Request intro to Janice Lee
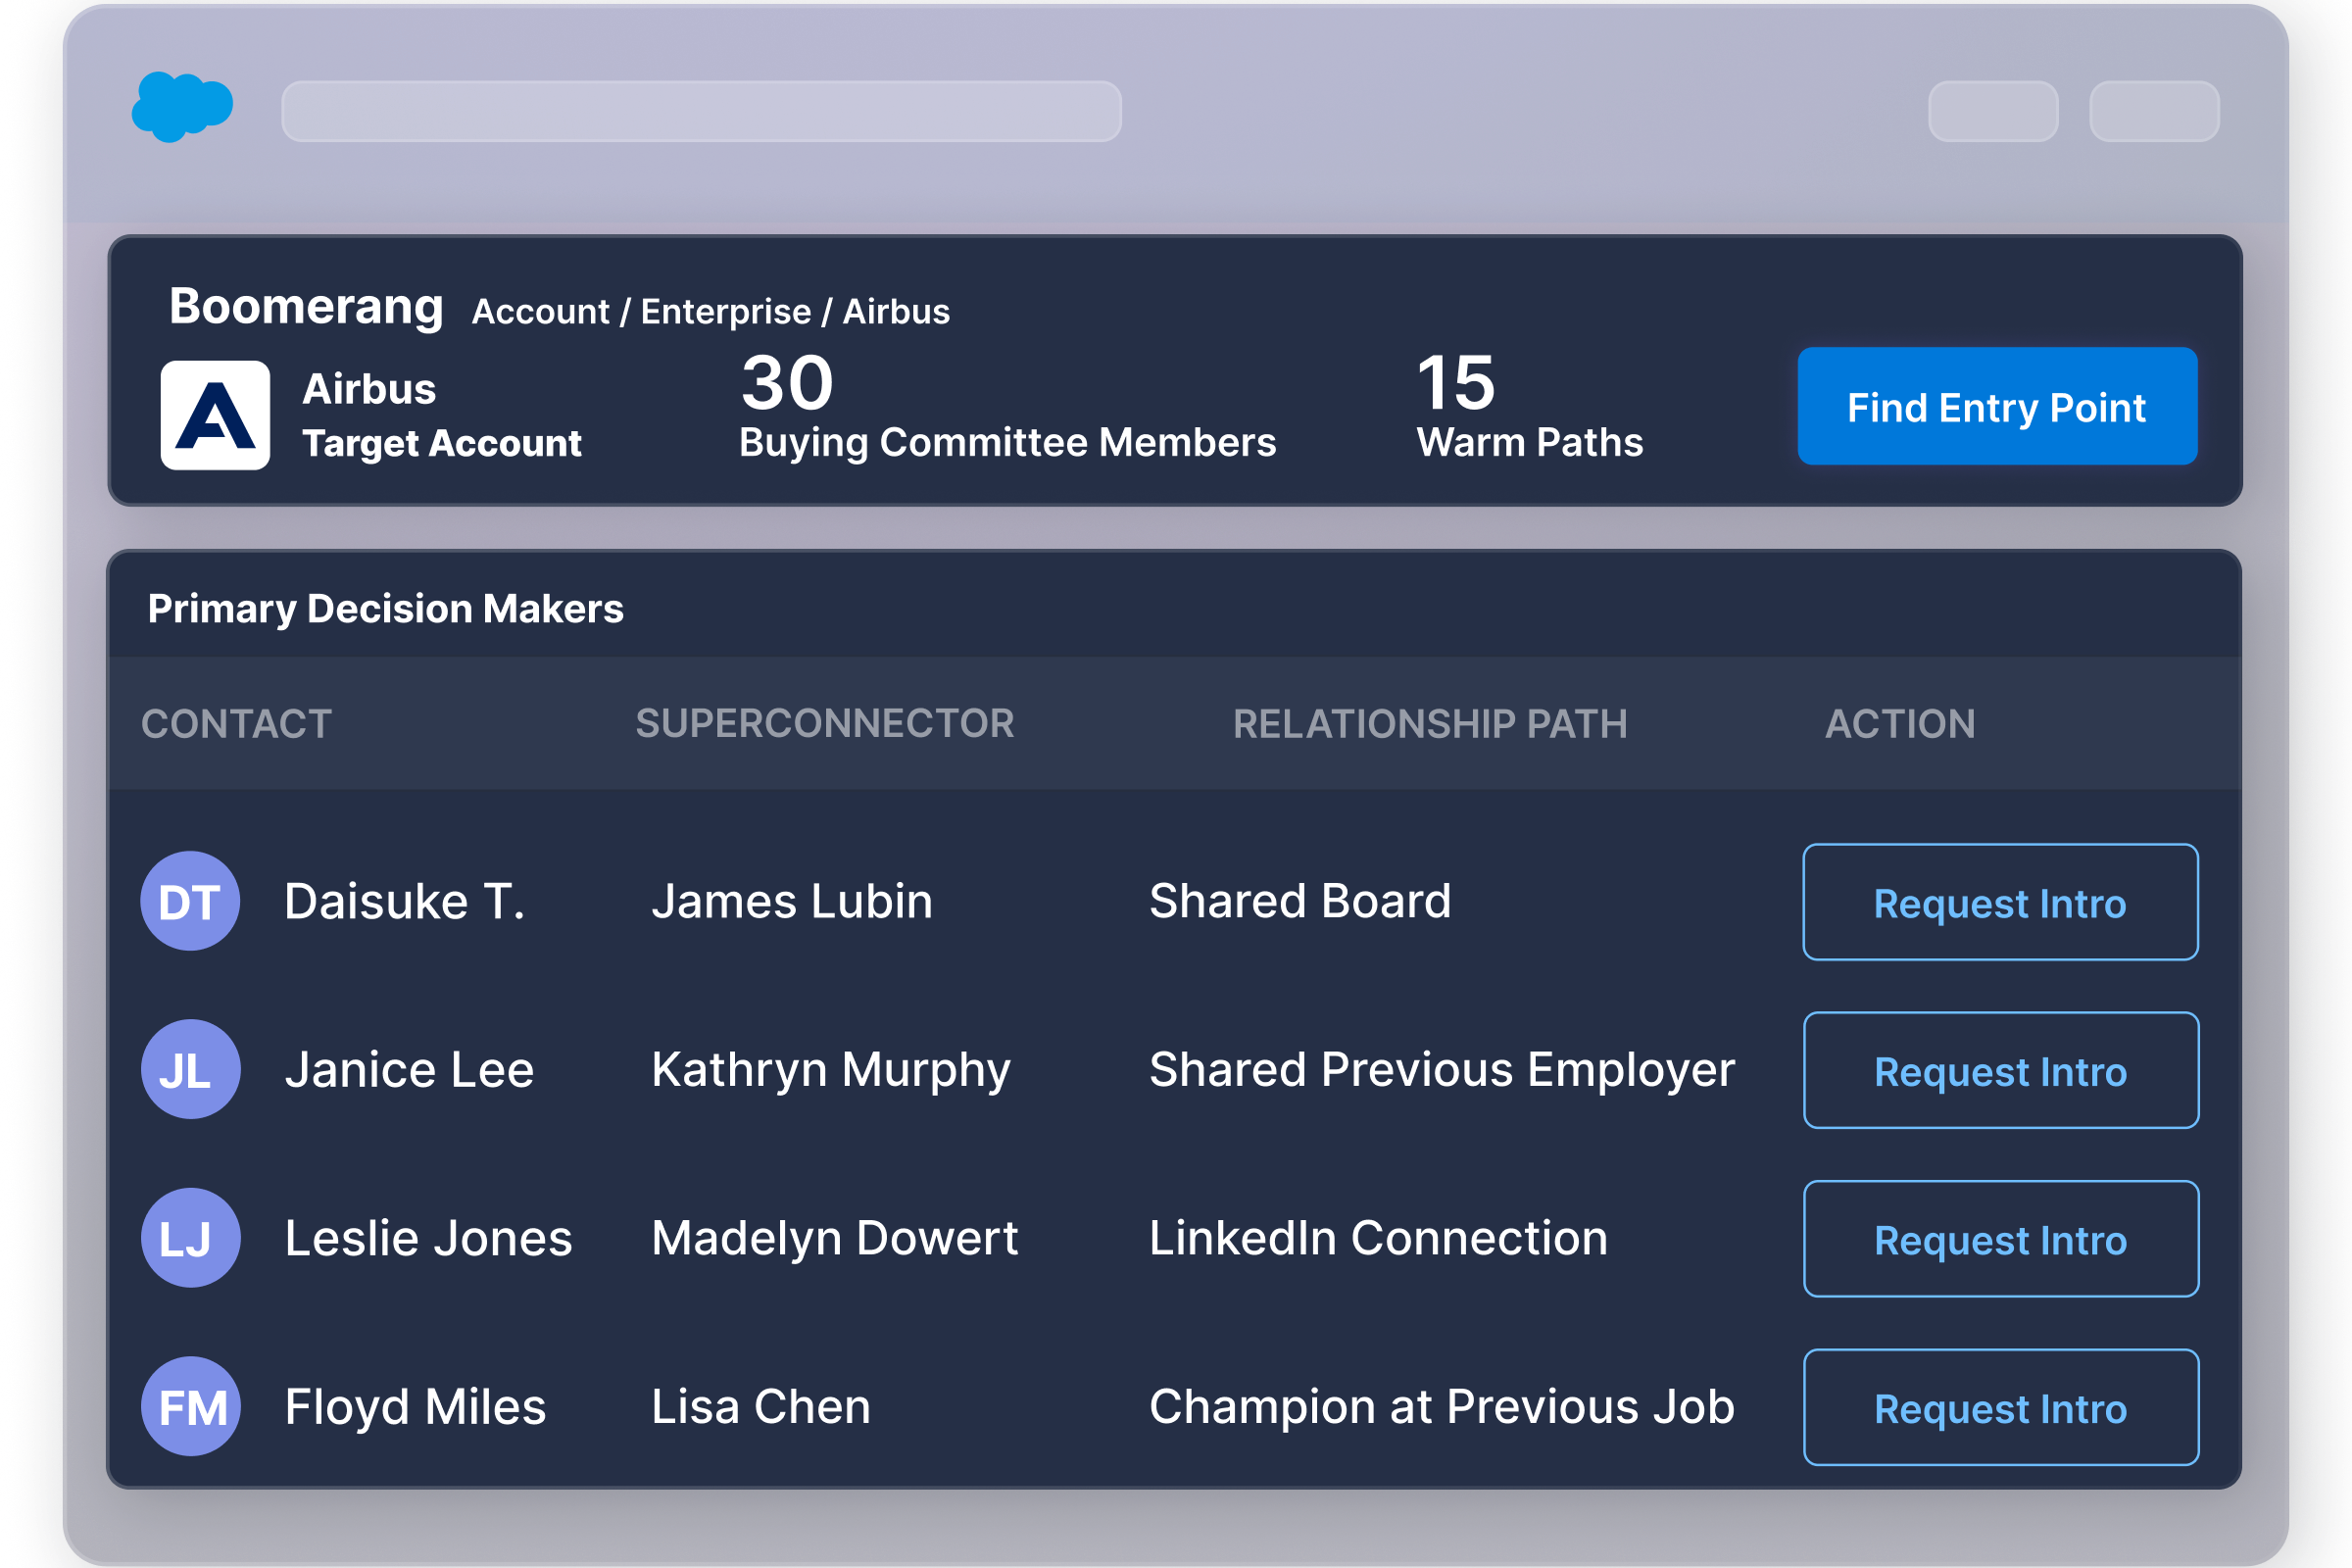 (2000, 1070)
